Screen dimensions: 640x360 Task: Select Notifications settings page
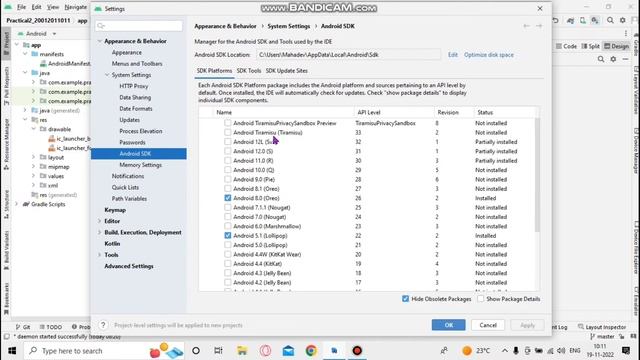click(128, 176)
